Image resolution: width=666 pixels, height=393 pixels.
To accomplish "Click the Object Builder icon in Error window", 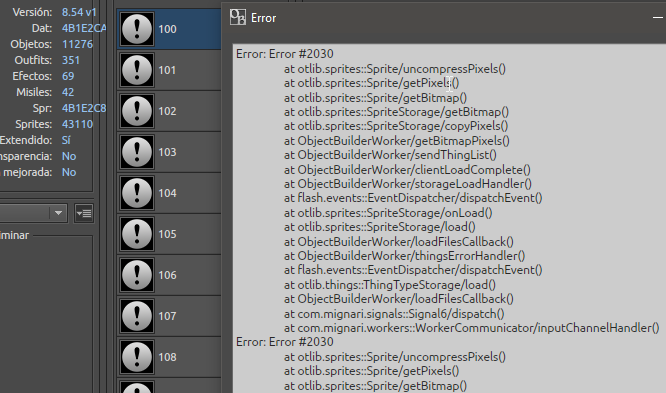I will point(238,18).
